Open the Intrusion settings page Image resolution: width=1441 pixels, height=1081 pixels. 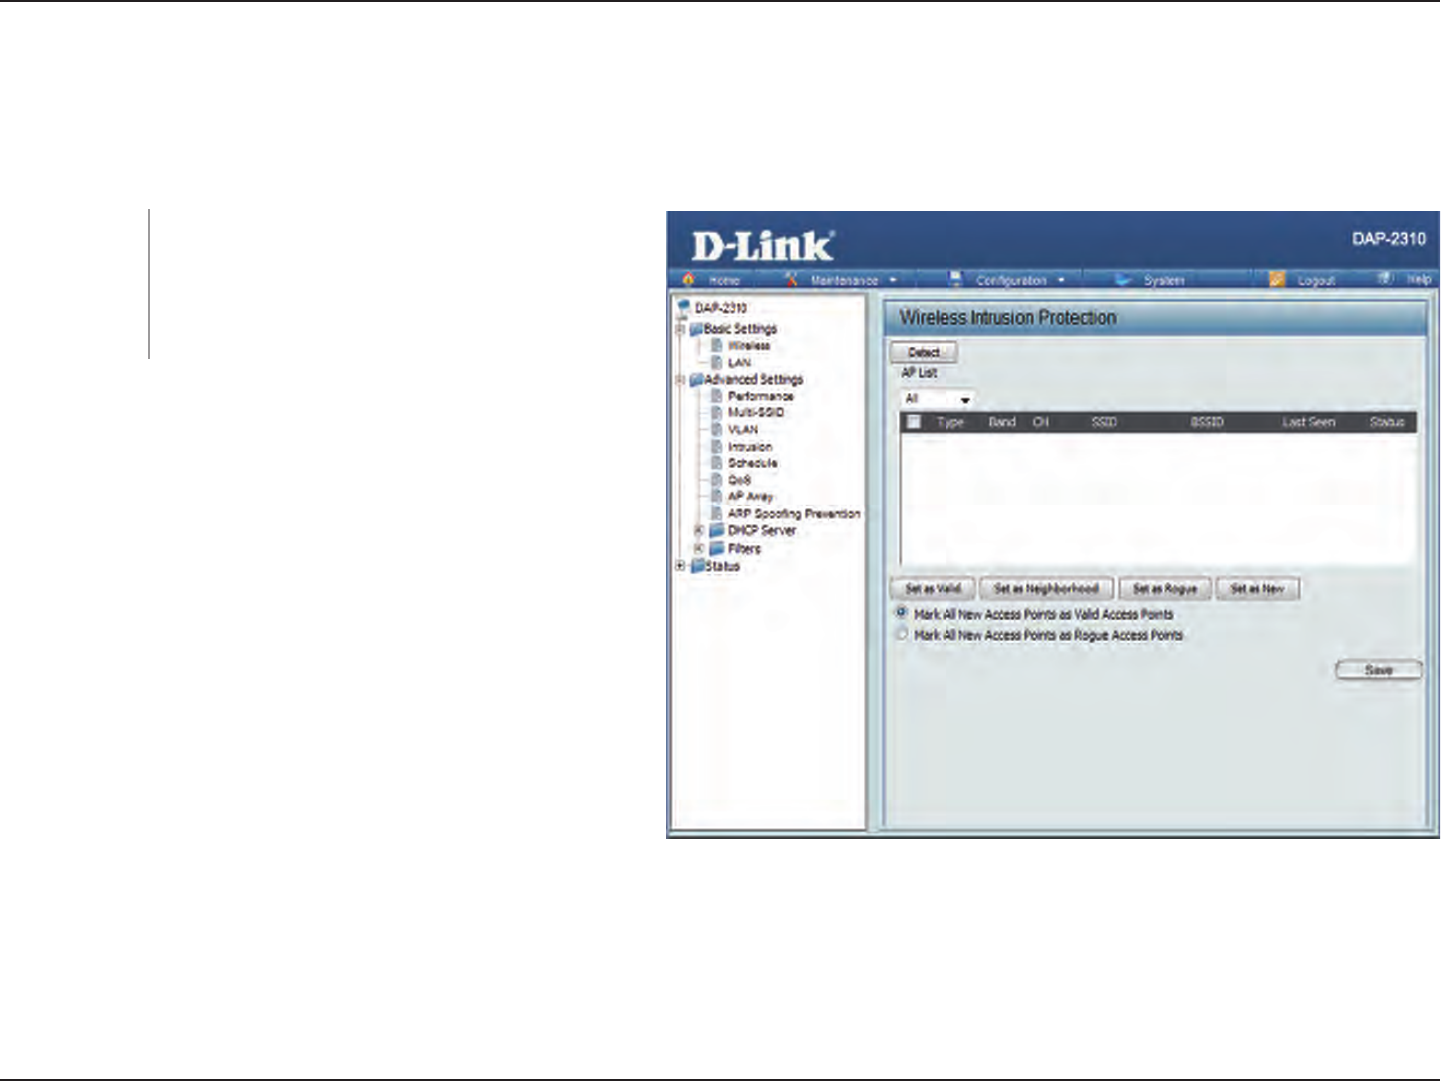click(750, 447)
